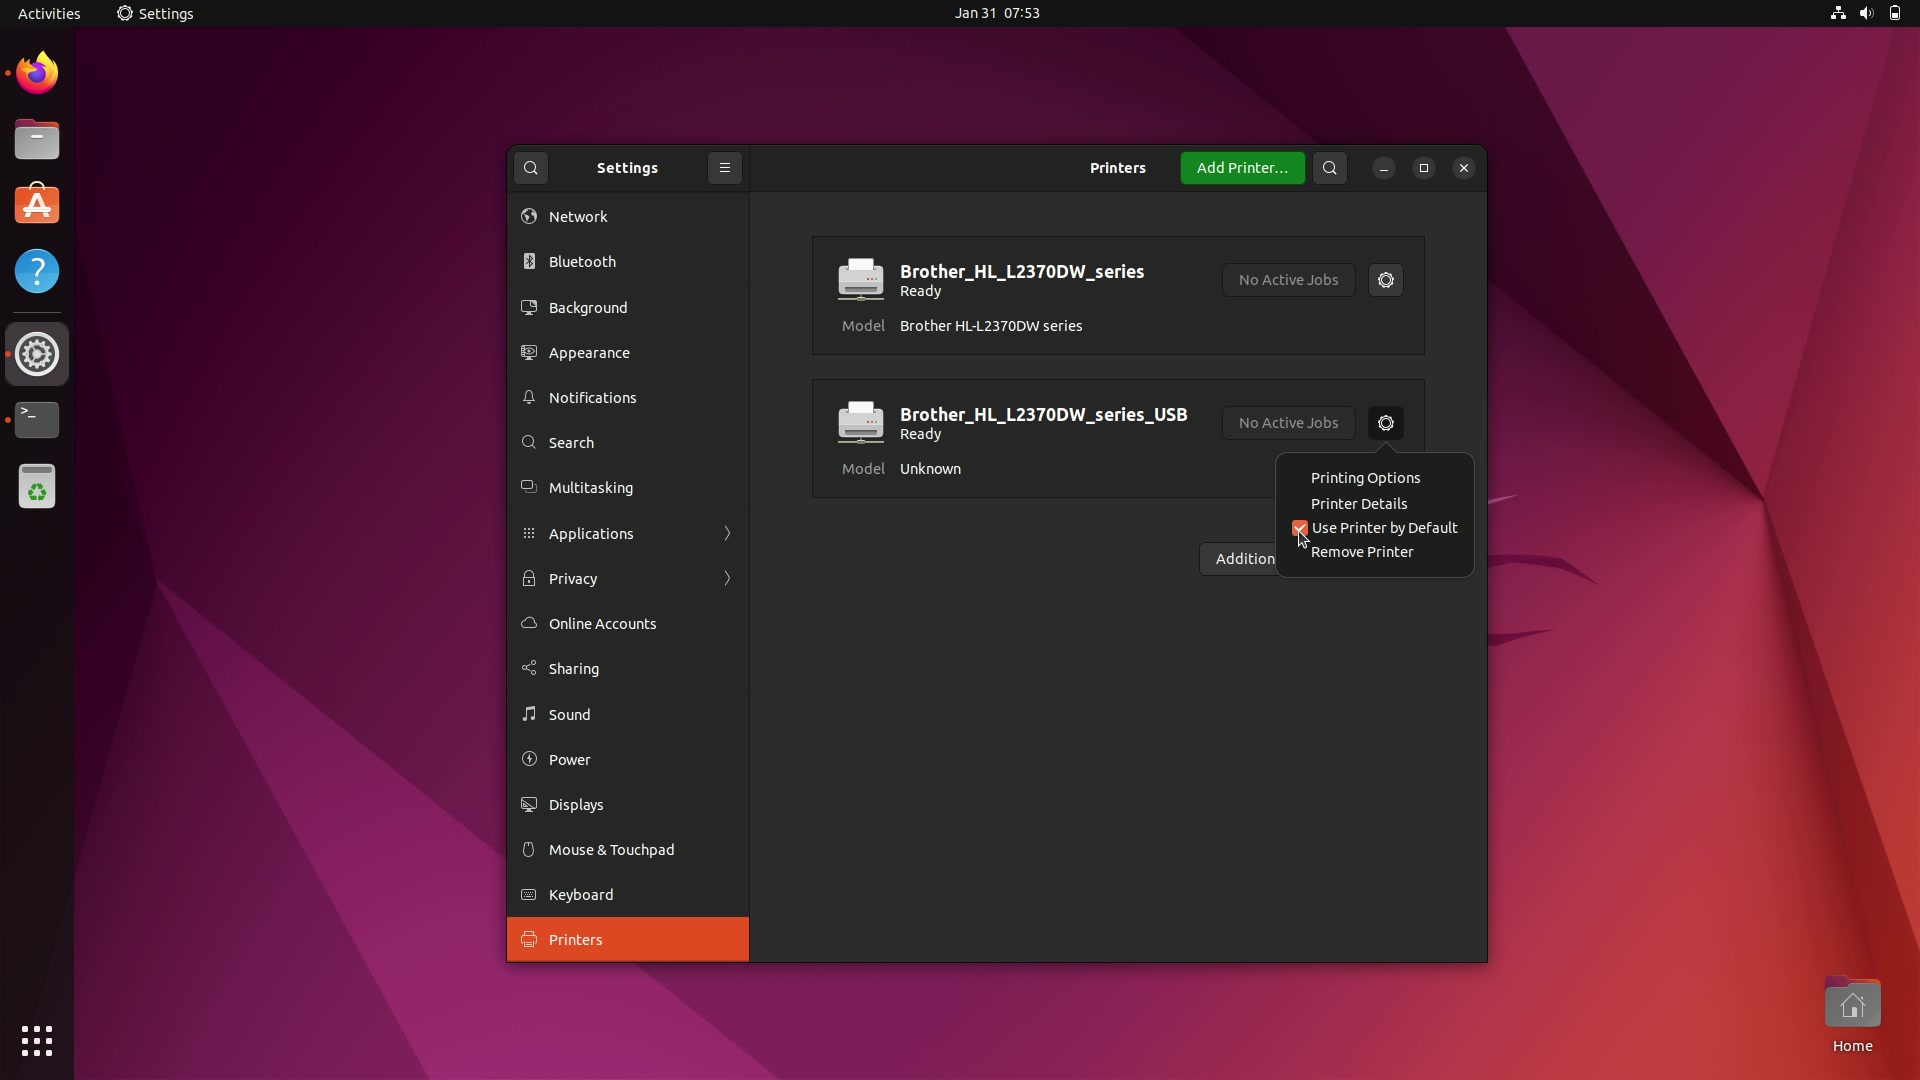Image resolution: width=1920 pixels, height=1080 pixels.
Task: Click the volume tray icon
Action: tap(1866, 13)
